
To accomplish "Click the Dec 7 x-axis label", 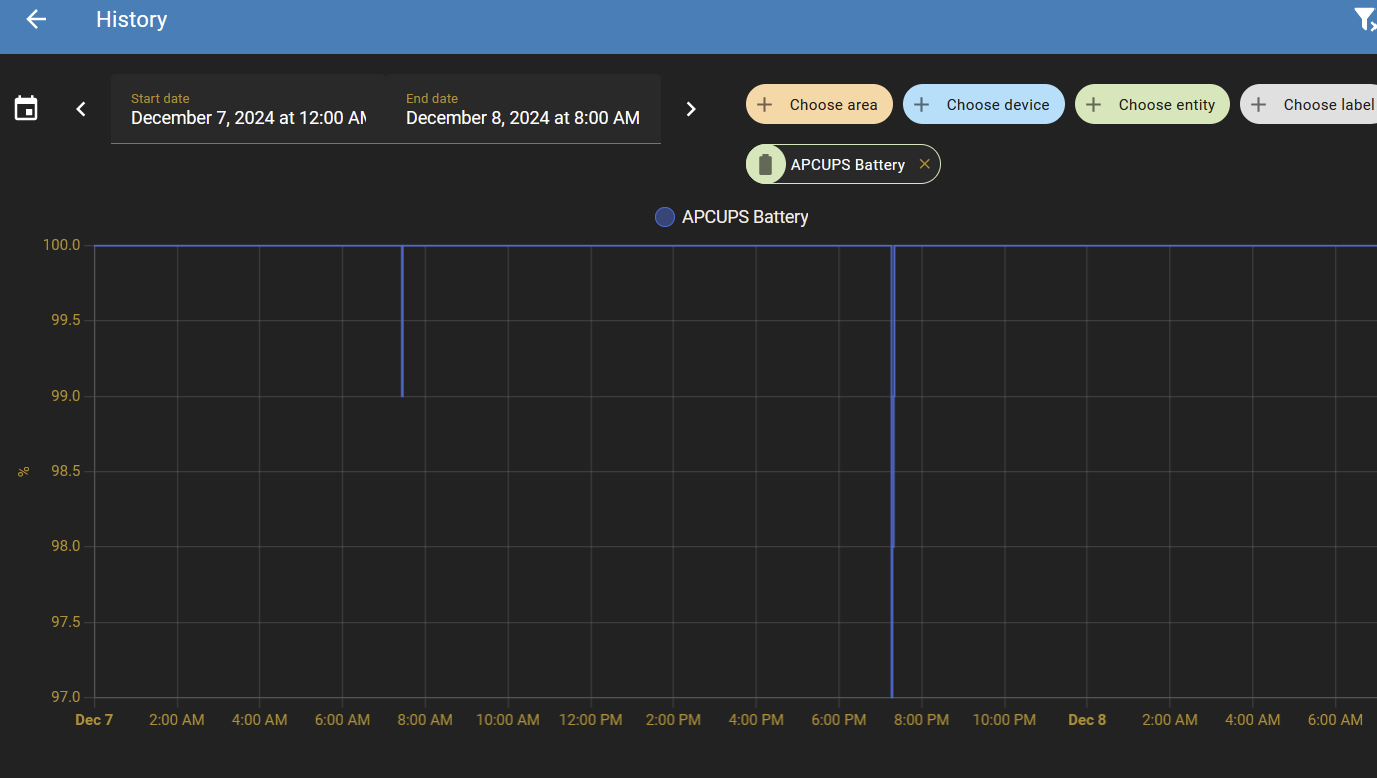I will click(95, 720).
